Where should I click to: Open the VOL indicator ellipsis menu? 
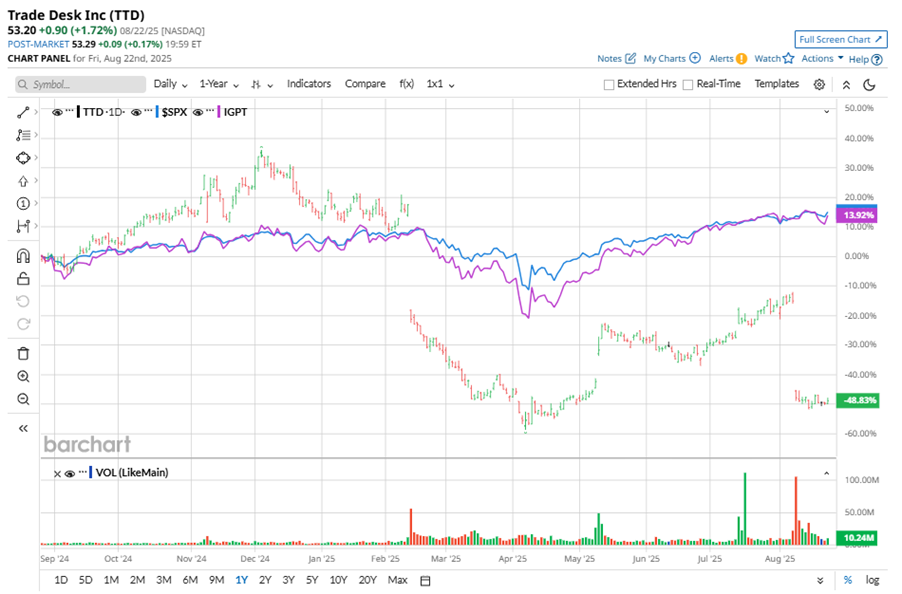click(83, 472)
